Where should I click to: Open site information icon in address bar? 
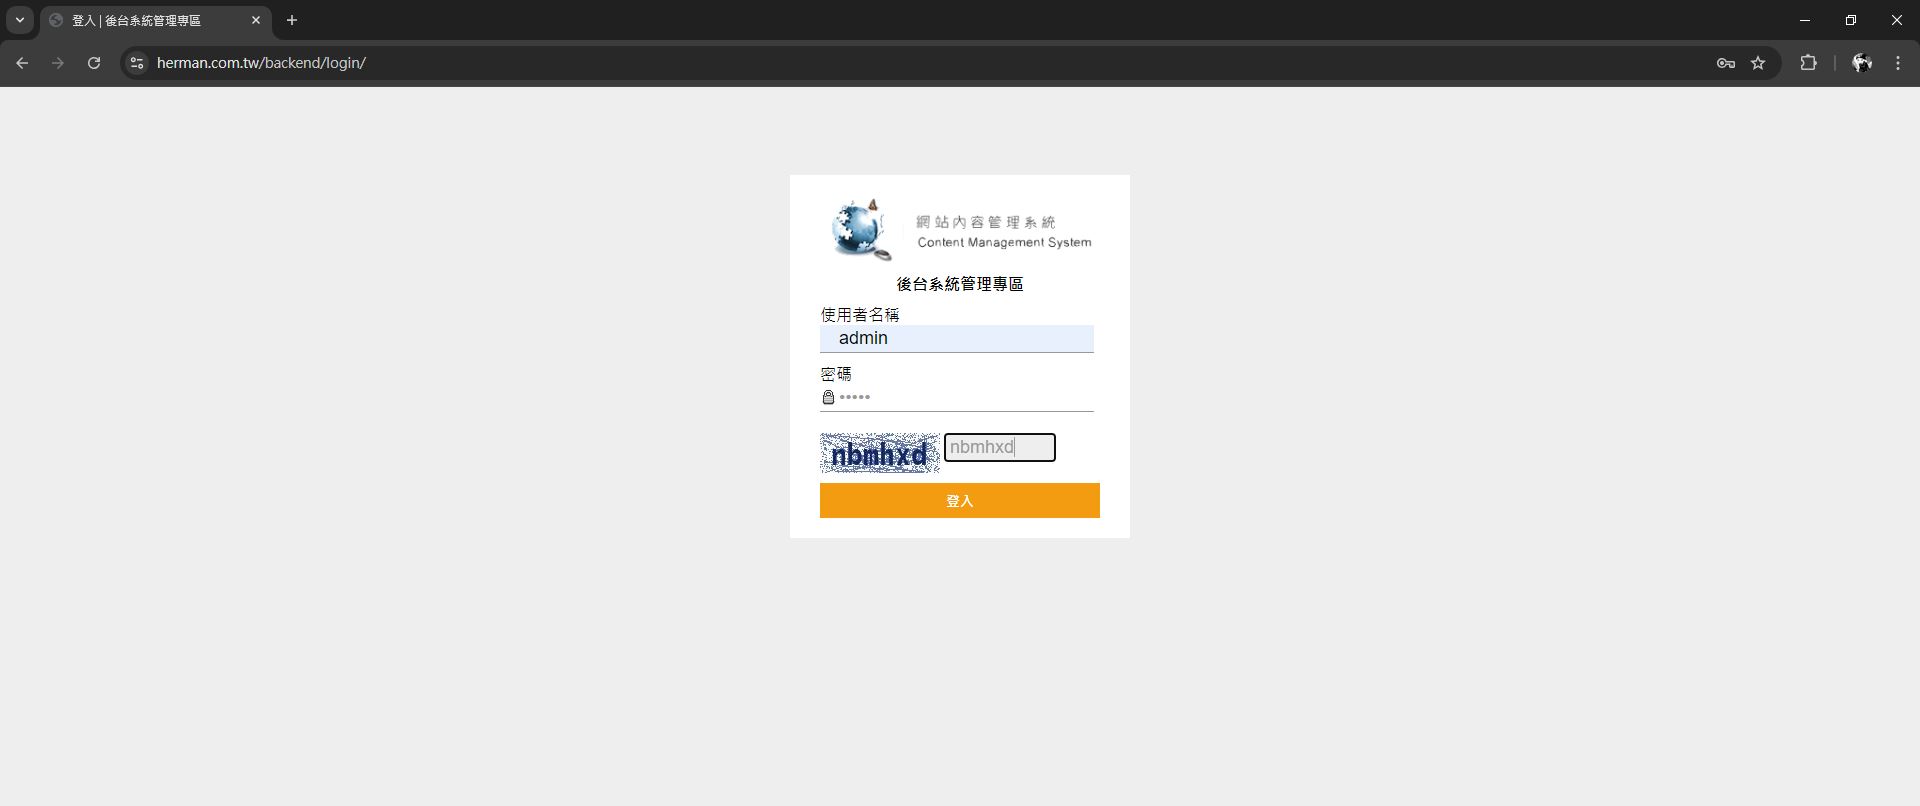137,63
